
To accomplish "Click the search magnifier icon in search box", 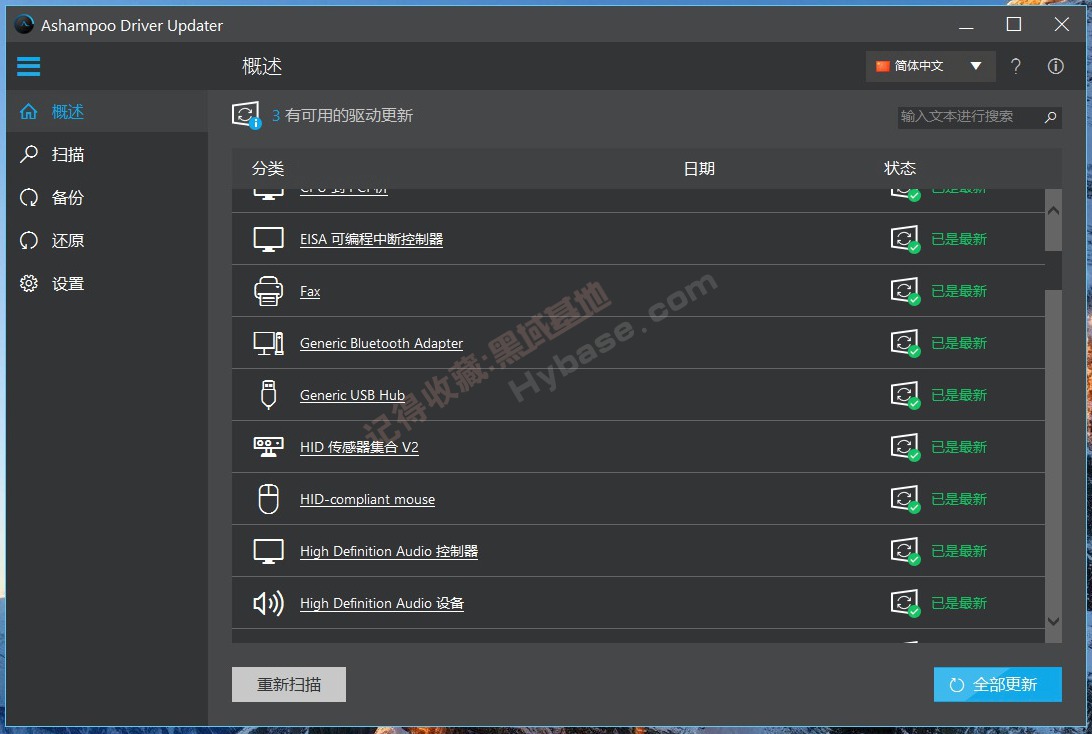I will (x=1051, y=117).
